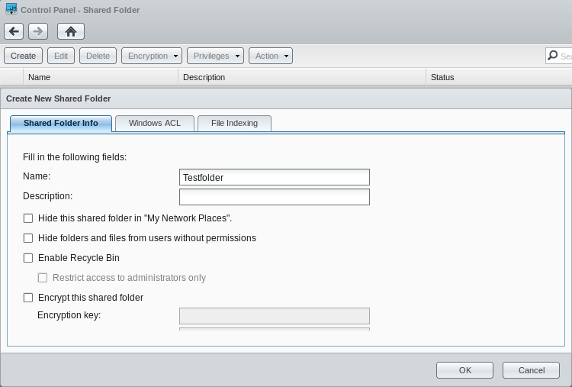The width and height of the screenshot is (572, 387).
Task: Select the Shared Folder Info tab
Action: pyautogui.click(x=61, y=123)
